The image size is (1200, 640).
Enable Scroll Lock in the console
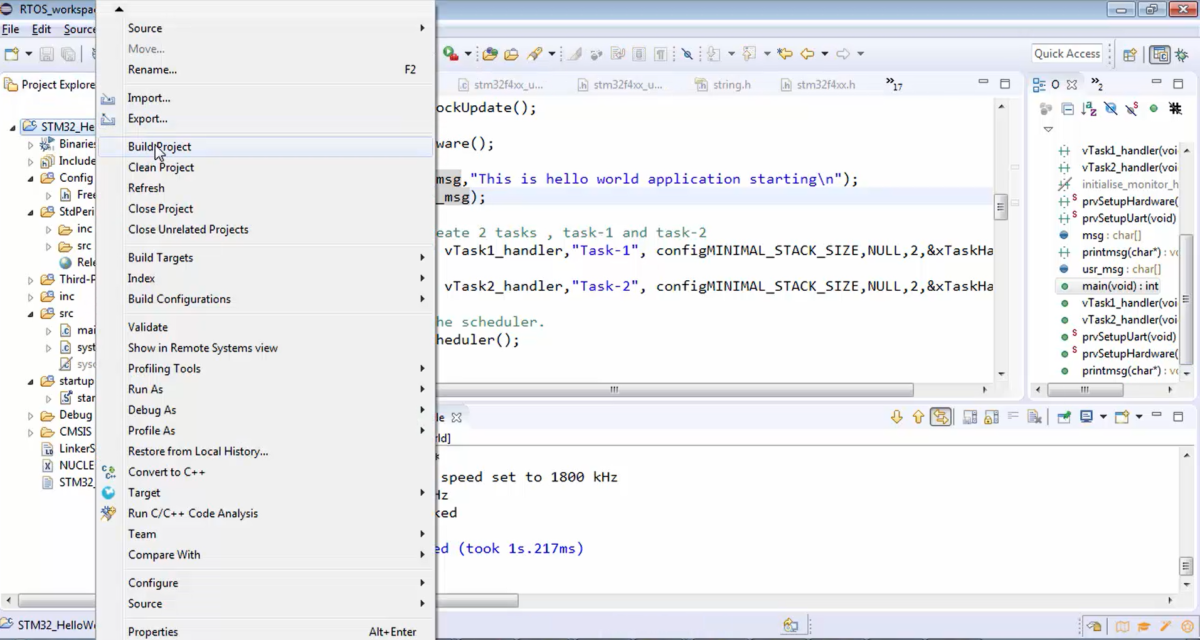coord(991,418)
